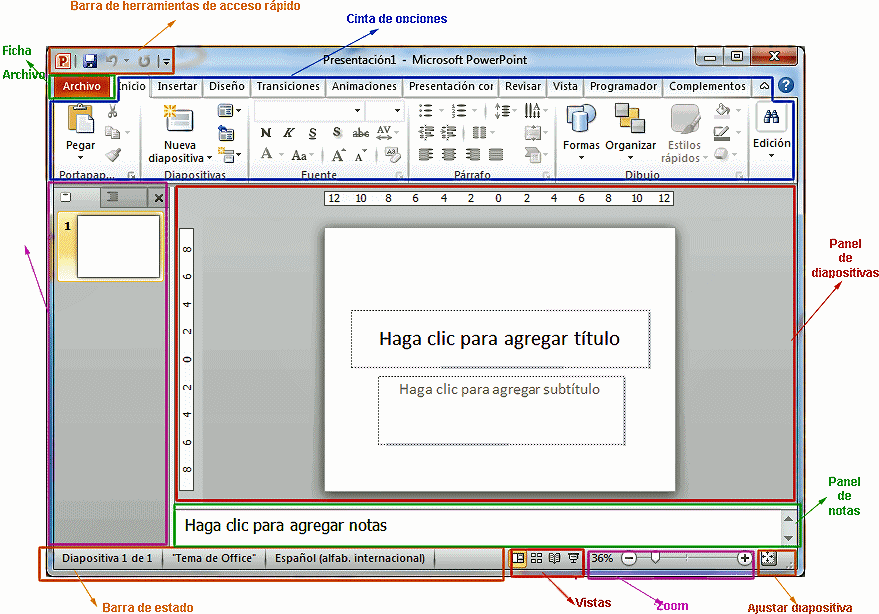Click the Save floppy disk icon
This screenshot has width=879, height=614.
(90, 61)
